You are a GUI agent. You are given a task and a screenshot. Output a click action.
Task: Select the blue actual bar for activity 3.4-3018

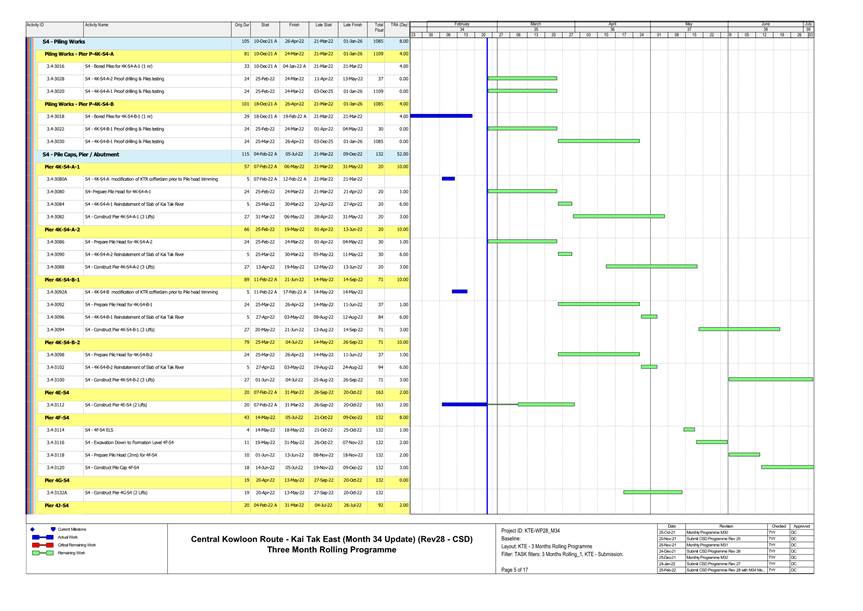pyautogui.click(x=441, y=116)
